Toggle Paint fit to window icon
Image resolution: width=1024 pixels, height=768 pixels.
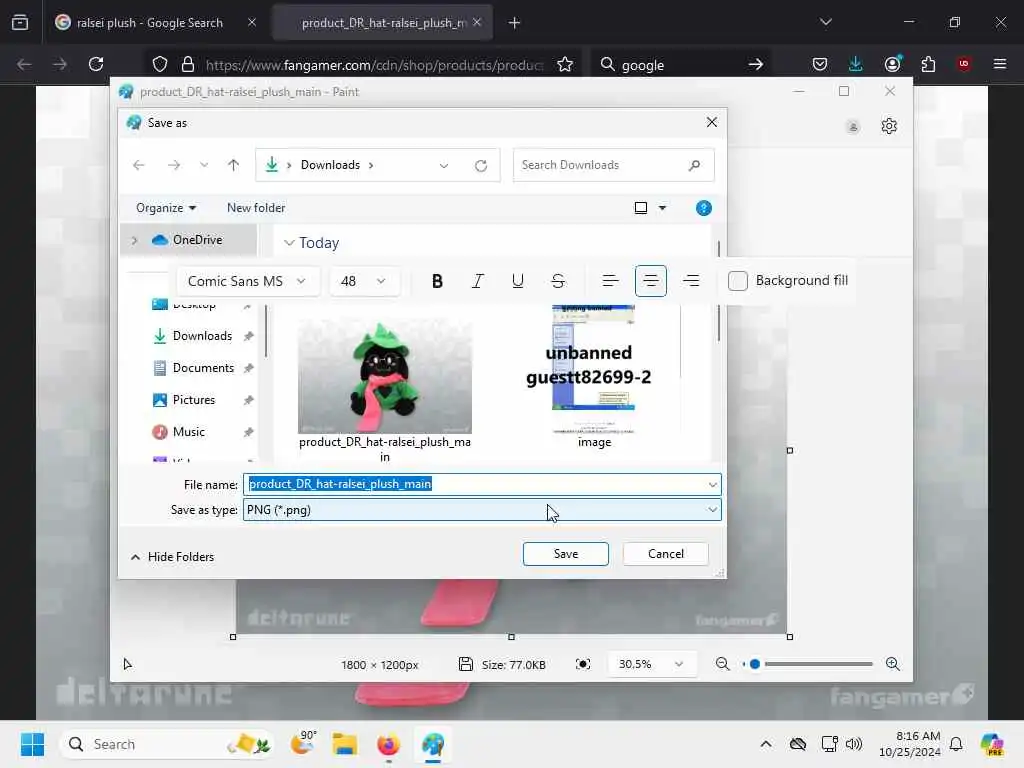pos(583,664)
